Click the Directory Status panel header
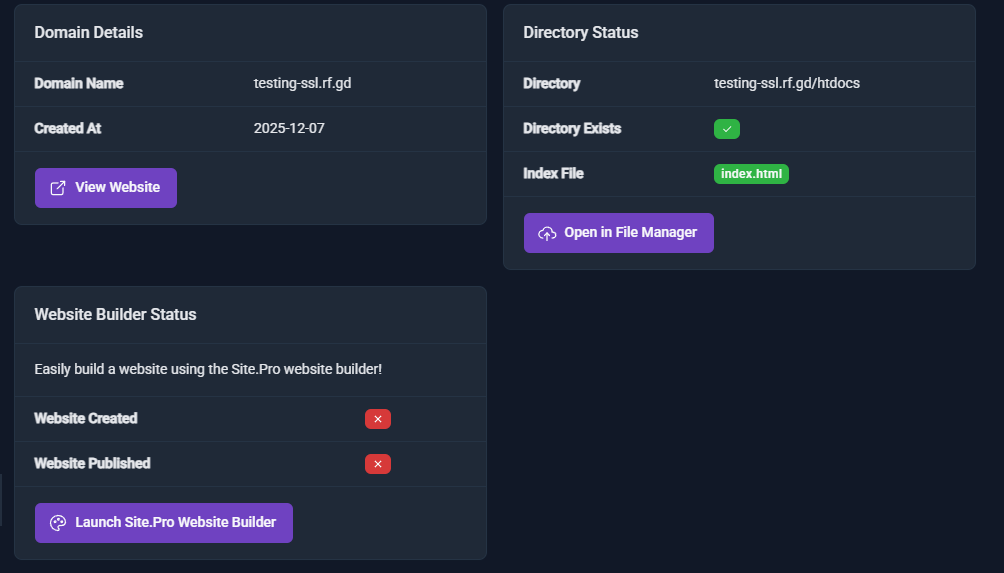This screenshot has height=573, width=1004. pyautogui.click(x=580, y=33)
